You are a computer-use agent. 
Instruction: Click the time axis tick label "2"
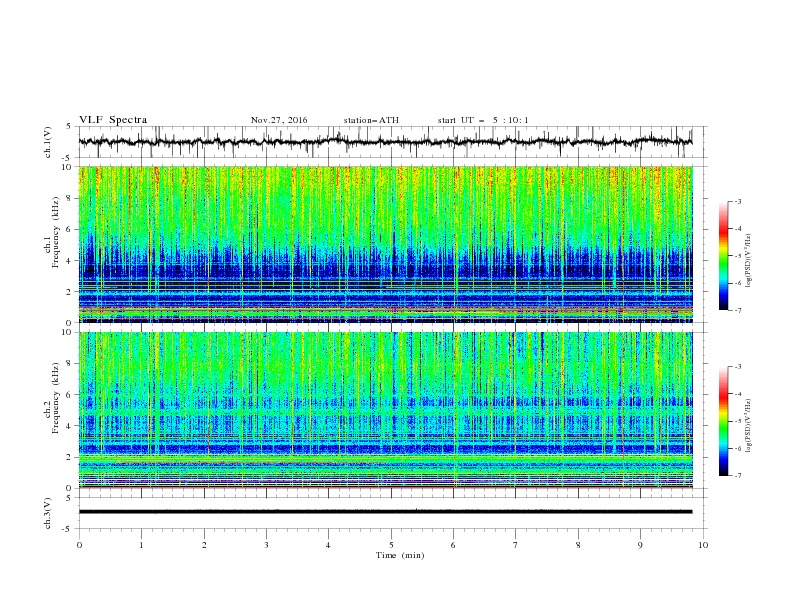point(204,545)
